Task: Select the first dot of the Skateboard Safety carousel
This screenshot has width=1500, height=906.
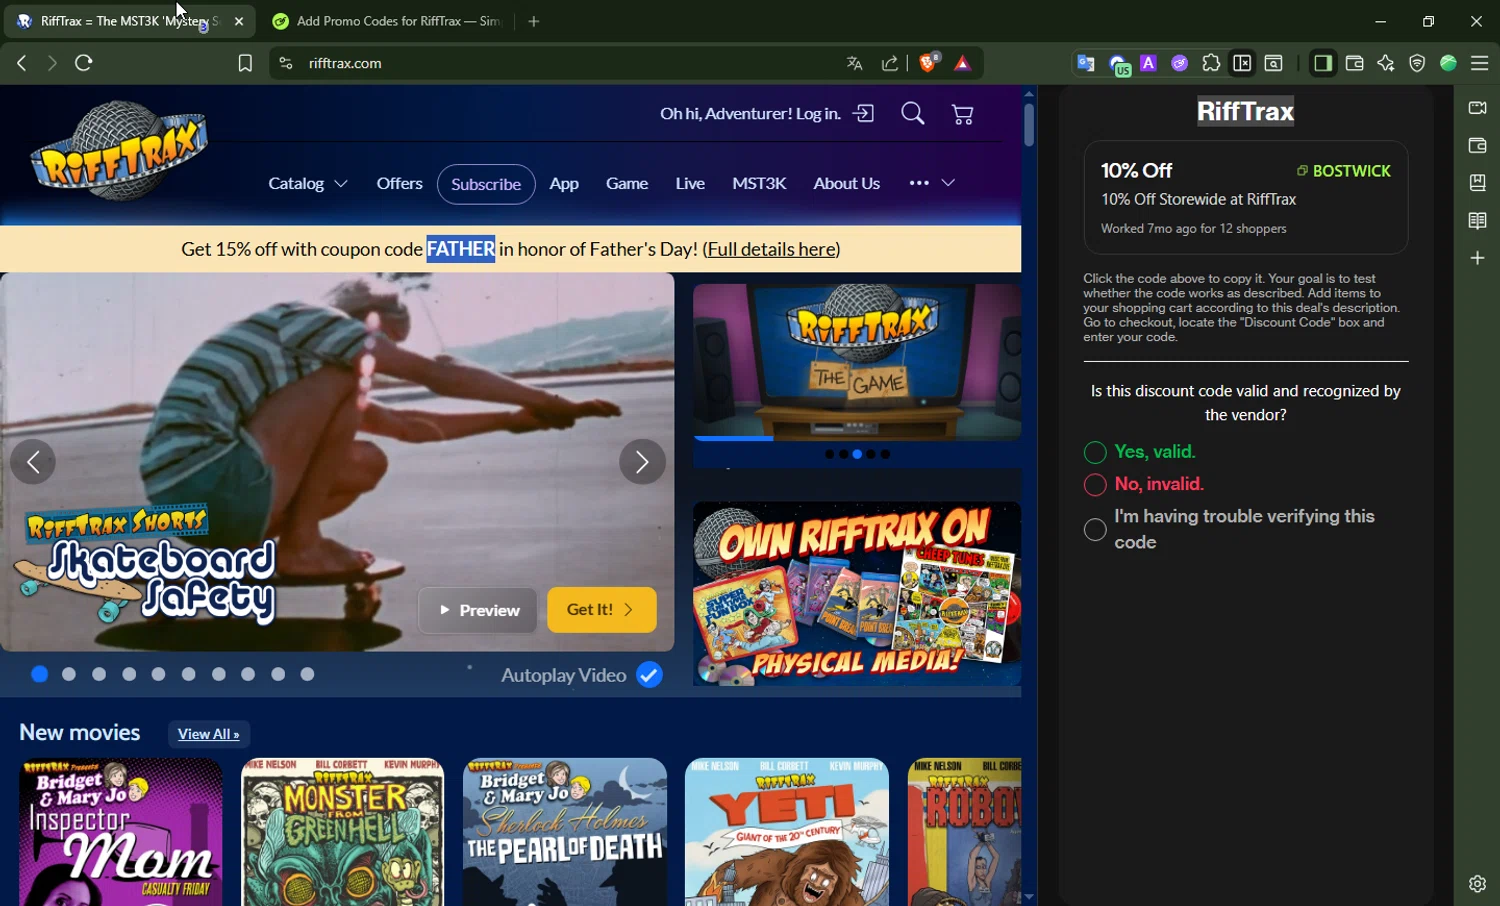Action: point(40,674)
